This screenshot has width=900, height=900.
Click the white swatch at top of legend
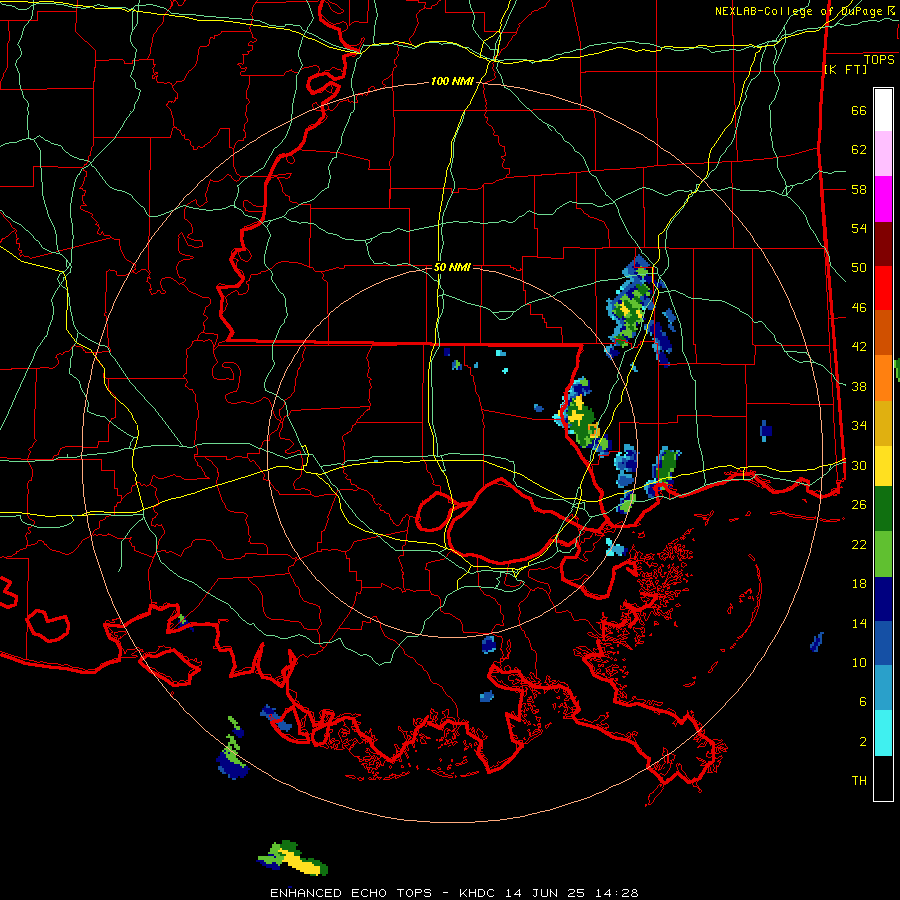[883, 110]
